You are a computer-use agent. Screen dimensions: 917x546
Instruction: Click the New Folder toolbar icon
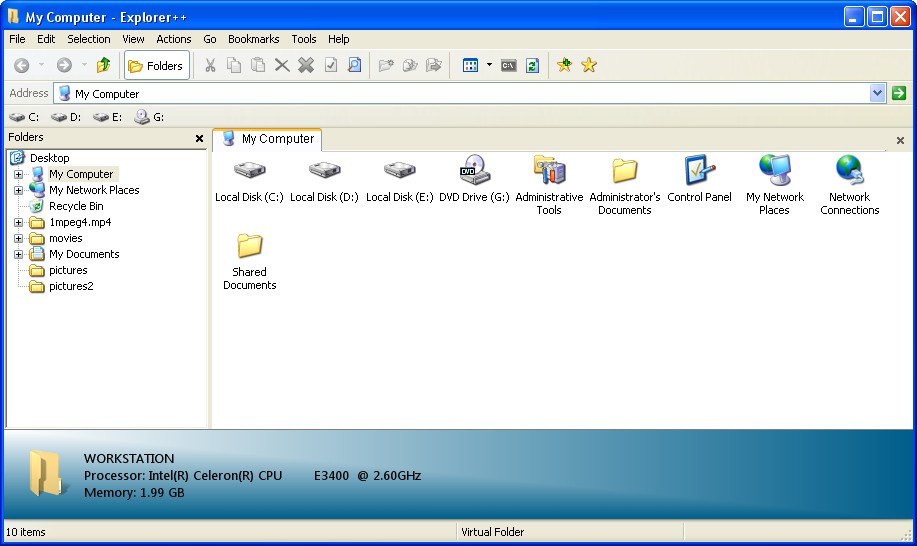click(x=386, y=65)
